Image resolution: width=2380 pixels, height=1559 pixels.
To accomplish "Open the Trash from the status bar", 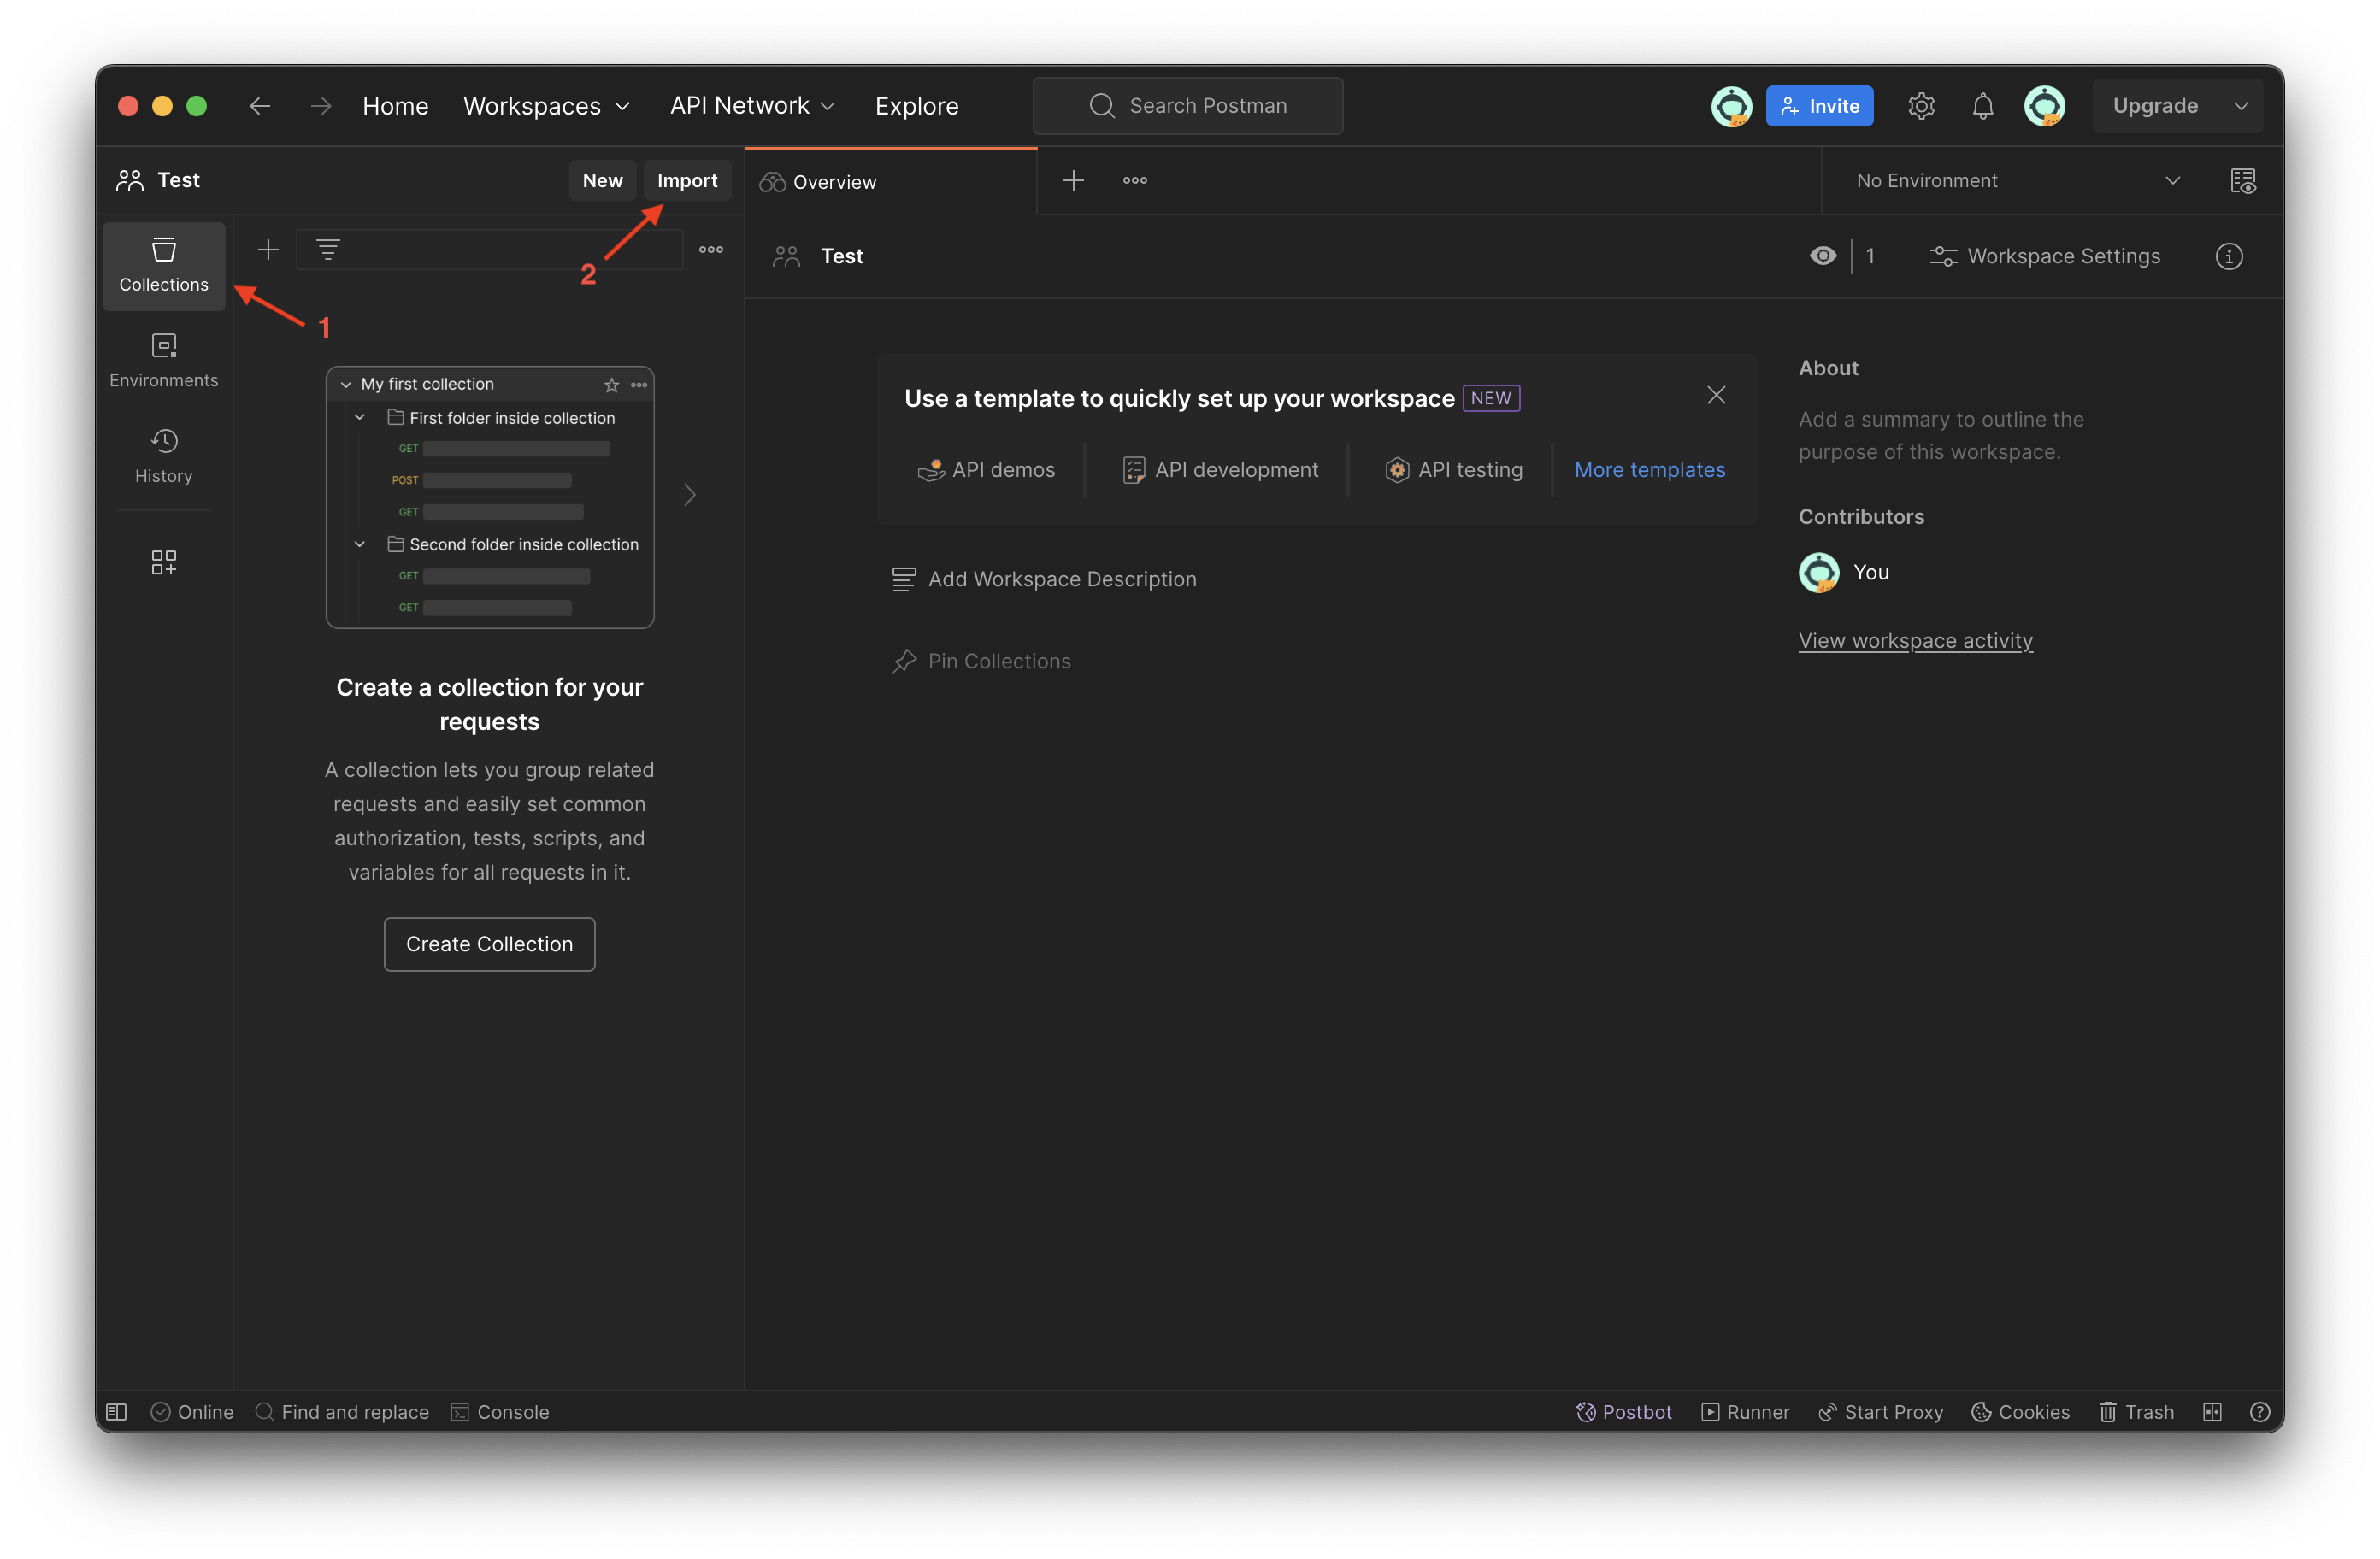I will tap(2137, 1411).
